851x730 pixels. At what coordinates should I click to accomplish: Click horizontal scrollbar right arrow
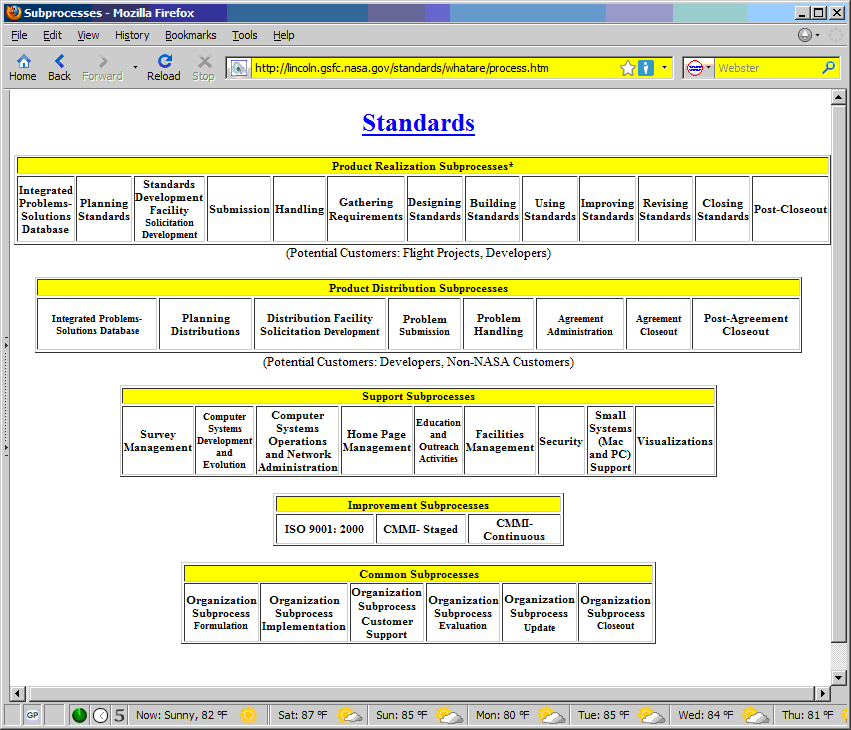pyautogui.click(x=822, y=693)
